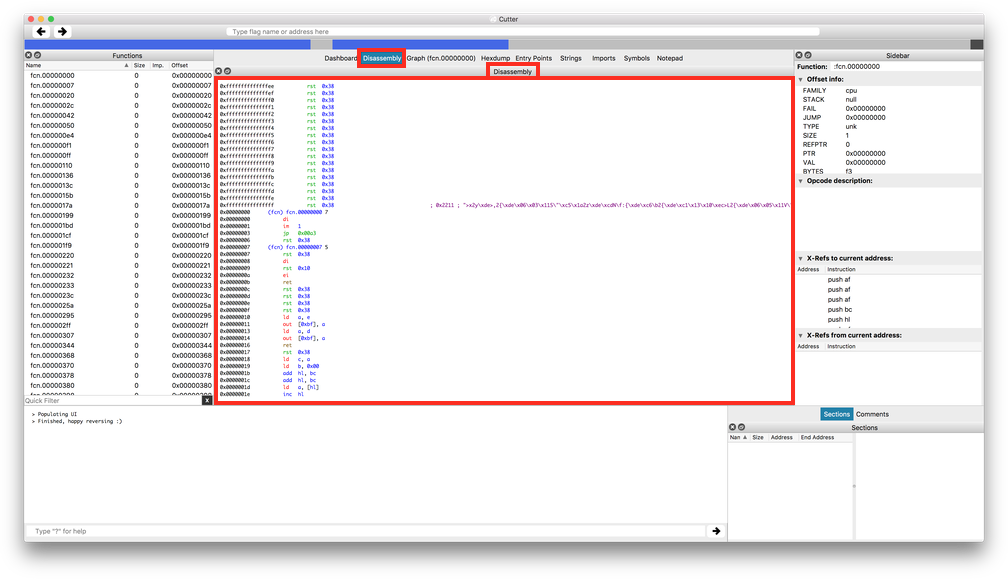
Task: Click the blue navigation bar's left segment
Action: pyautogui.click(x=167, y=44)
